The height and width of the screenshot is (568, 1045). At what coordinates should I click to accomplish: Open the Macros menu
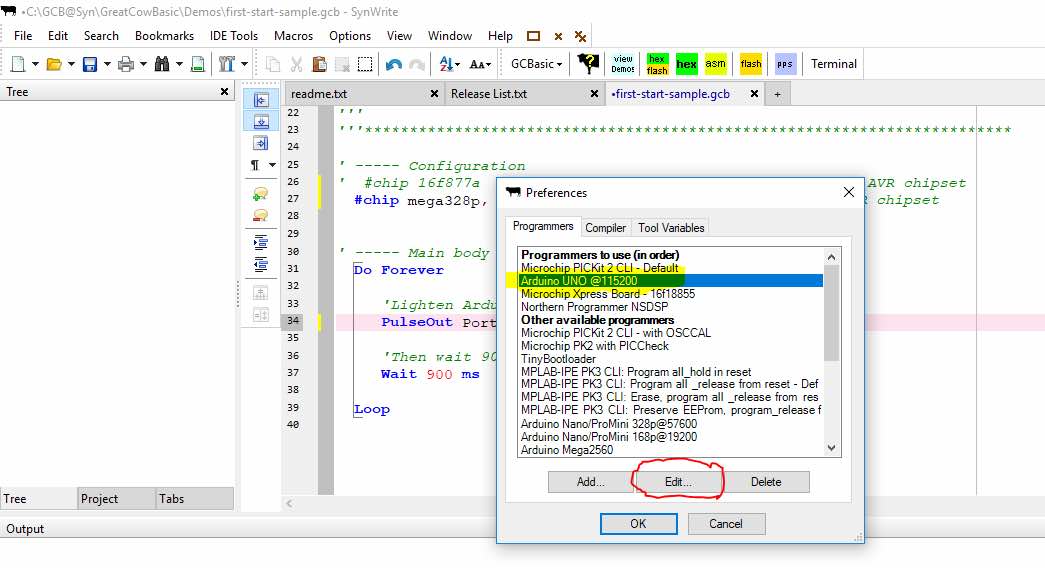pyautogui.click(x=293, y=36)
